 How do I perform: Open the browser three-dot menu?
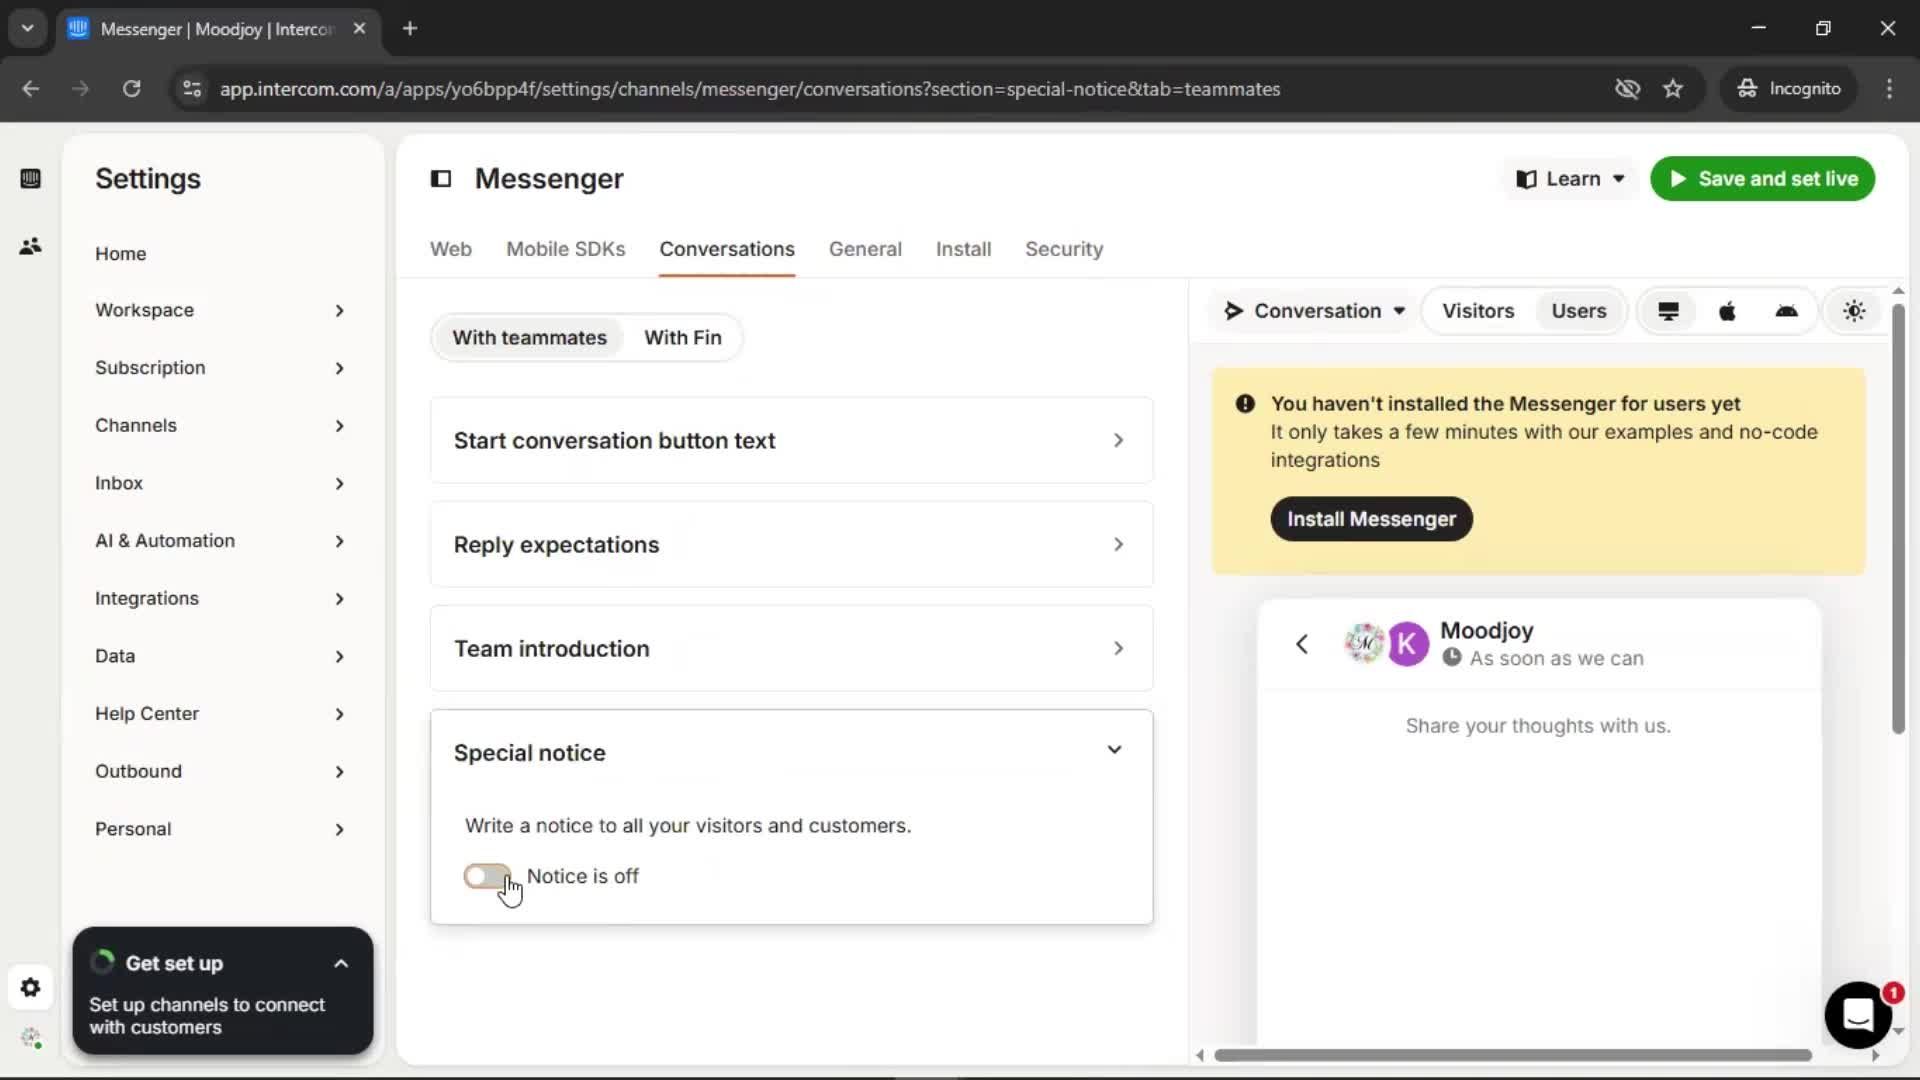point(1889,89)
